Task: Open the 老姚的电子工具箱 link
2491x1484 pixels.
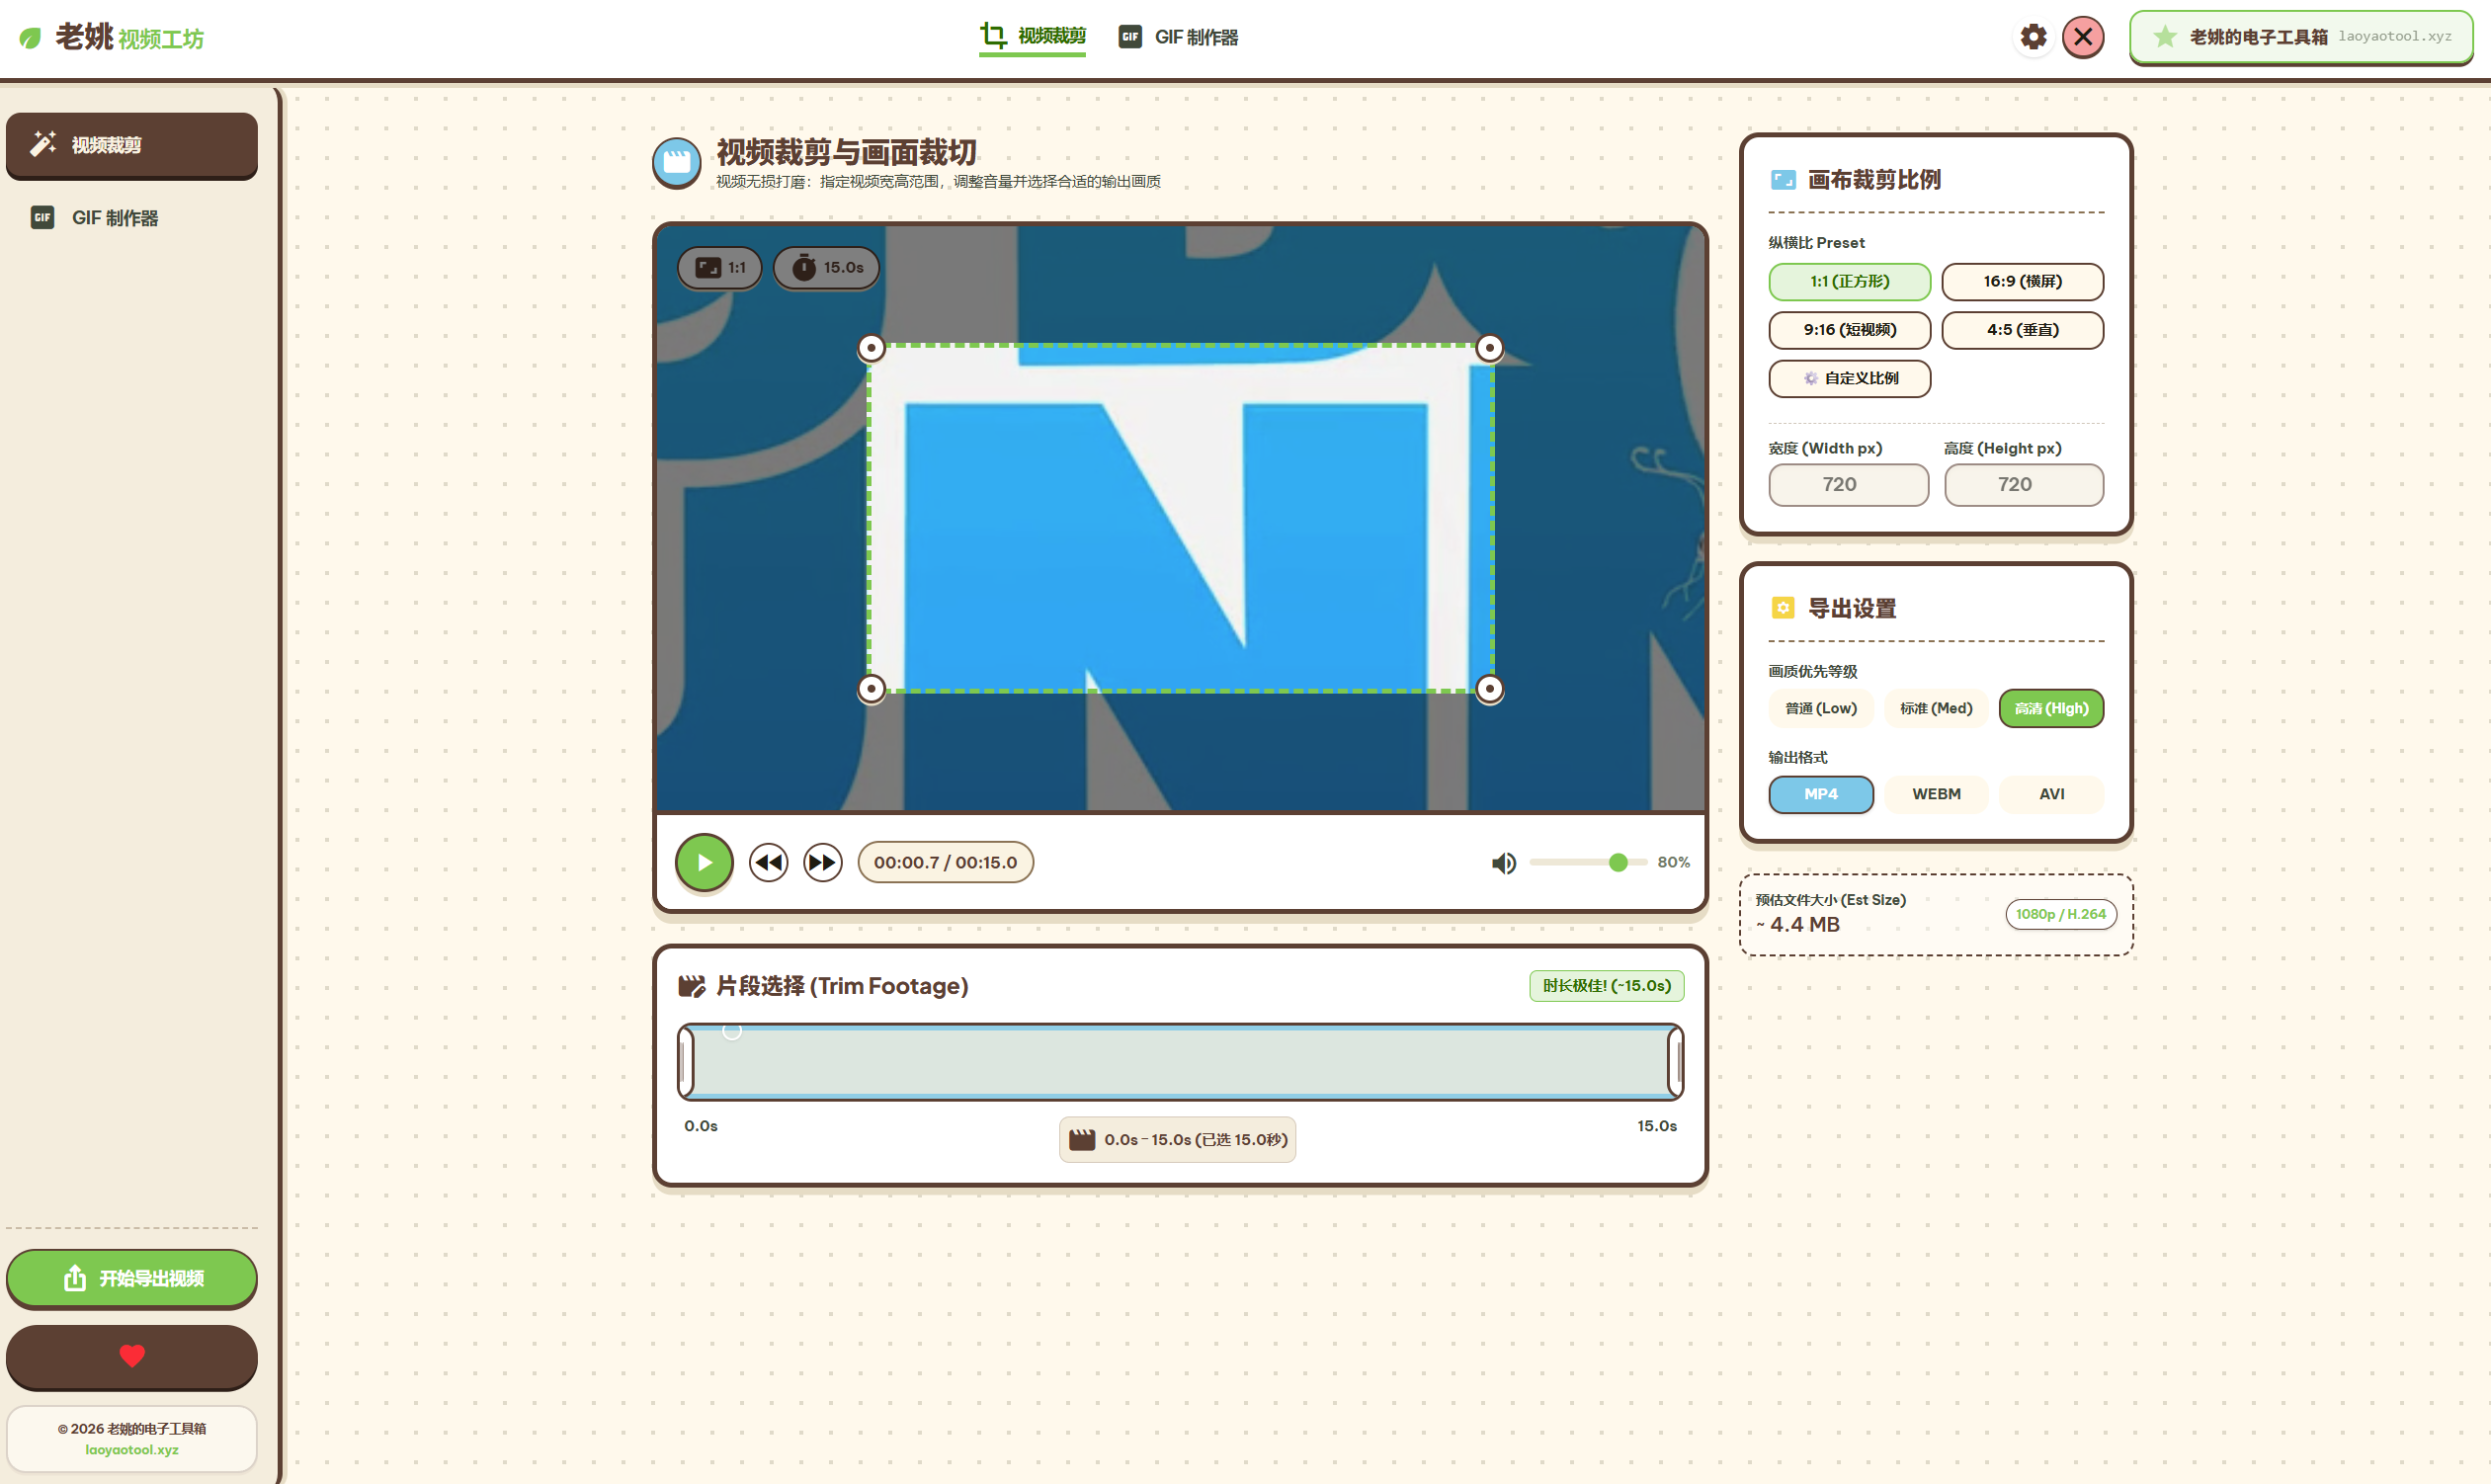Action: (2301, 37)
